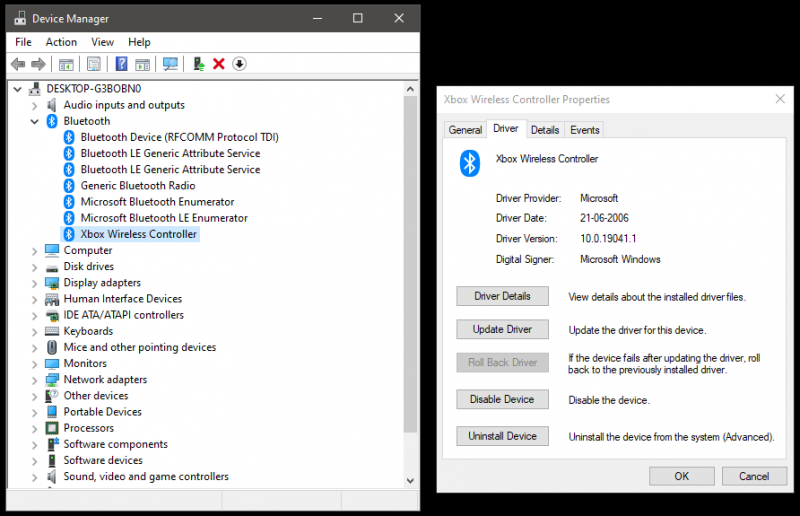Click the Update driver green arrow icon
Viewport: 800px width, 516px height.
coord(198,64)
